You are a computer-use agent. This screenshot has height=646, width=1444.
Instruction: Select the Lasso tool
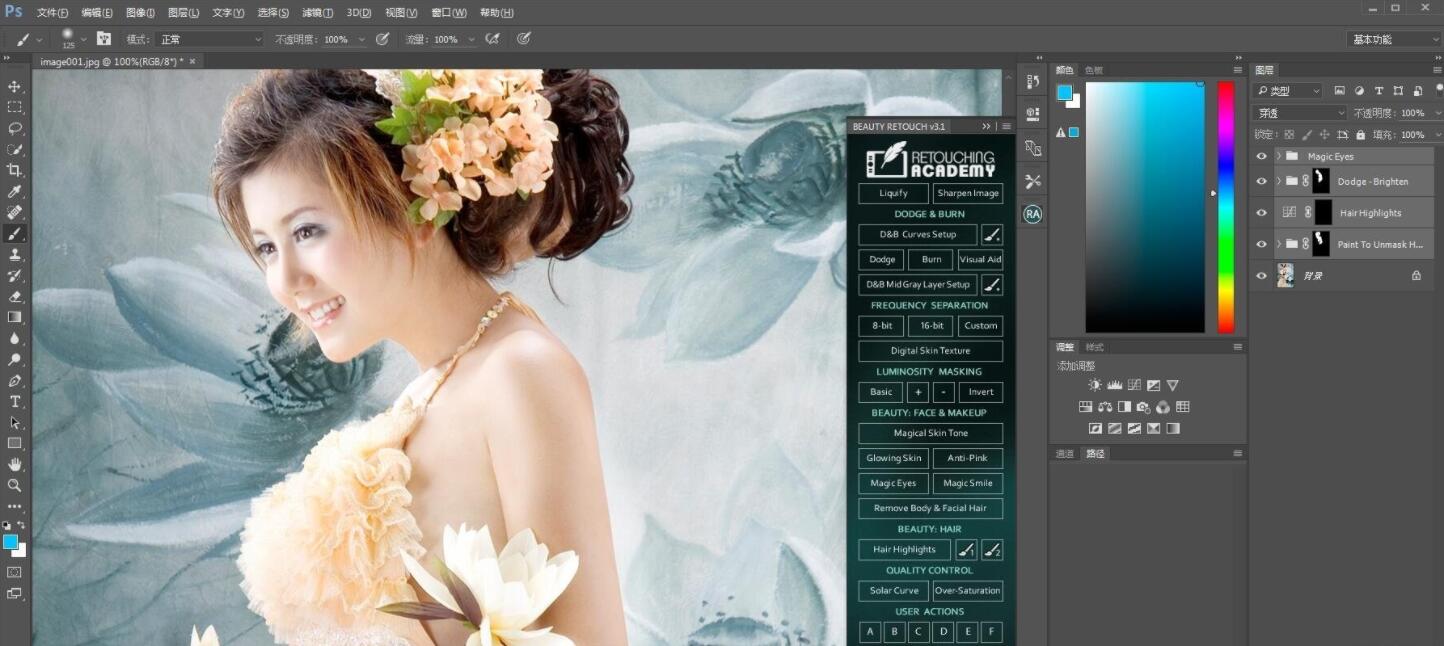tap(14, 129)
